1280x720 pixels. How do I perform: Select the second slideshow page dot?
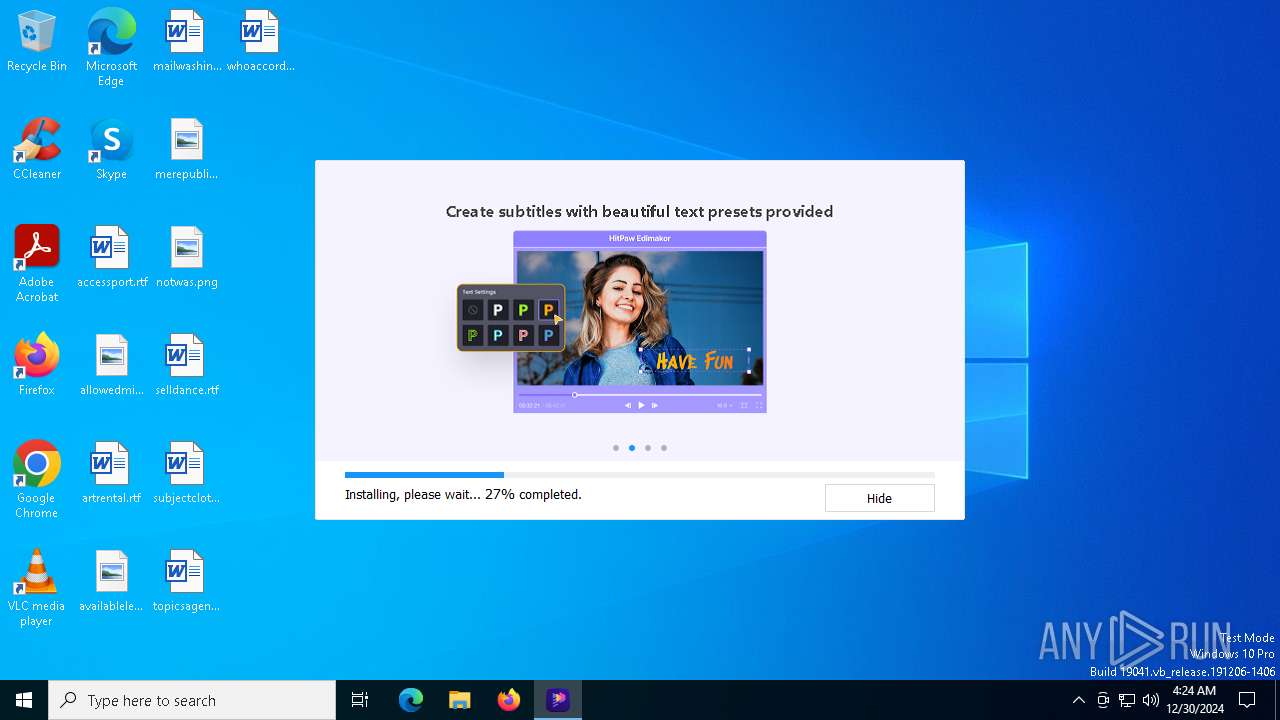(x=632, y=448)
